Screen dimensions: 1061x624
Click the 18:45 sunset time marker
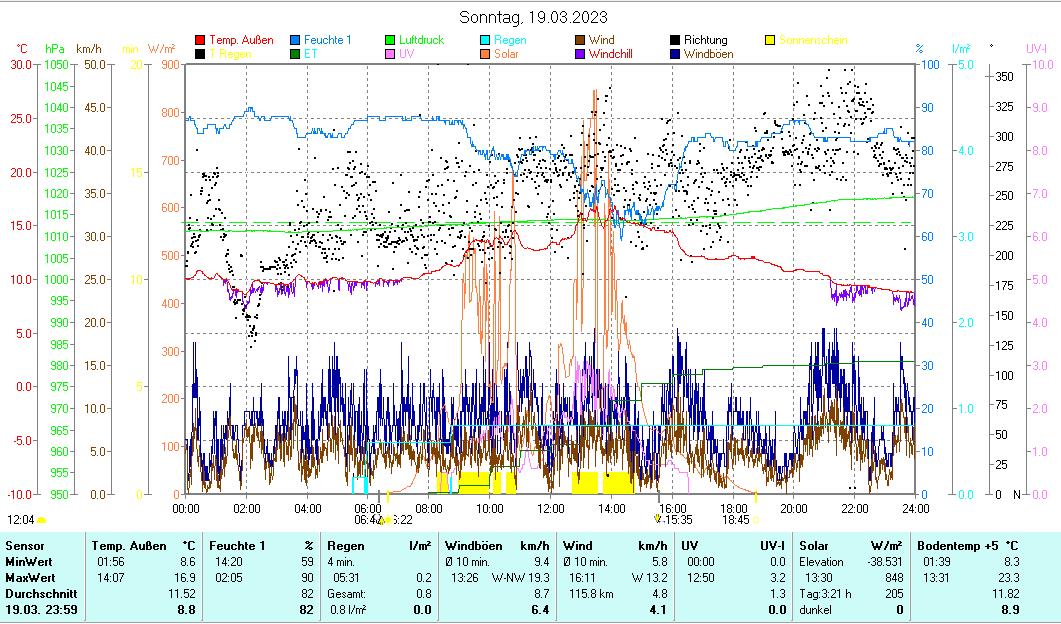735,520
